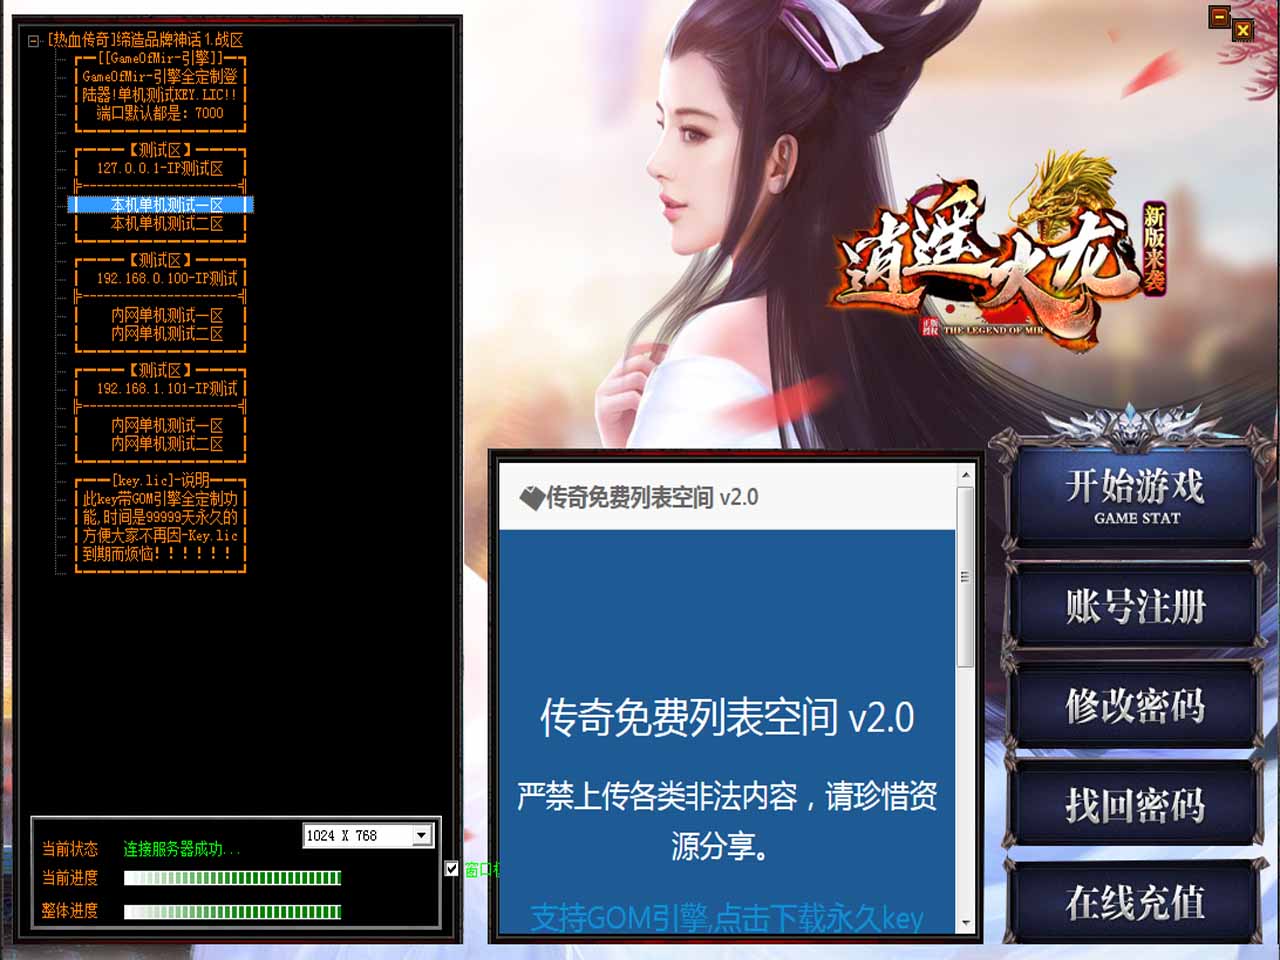Image resolution: width=1280 pixels, height=960 pixels.
Task: Click the text 端口默认都是: 7000
Action: [160, 113]
